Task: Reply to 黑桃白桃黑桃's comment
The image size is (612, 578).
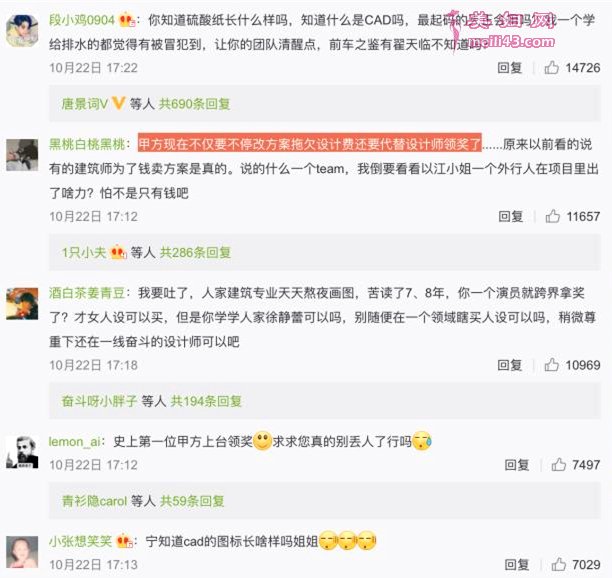Action: pyautogui.click(x=511, y=216)
